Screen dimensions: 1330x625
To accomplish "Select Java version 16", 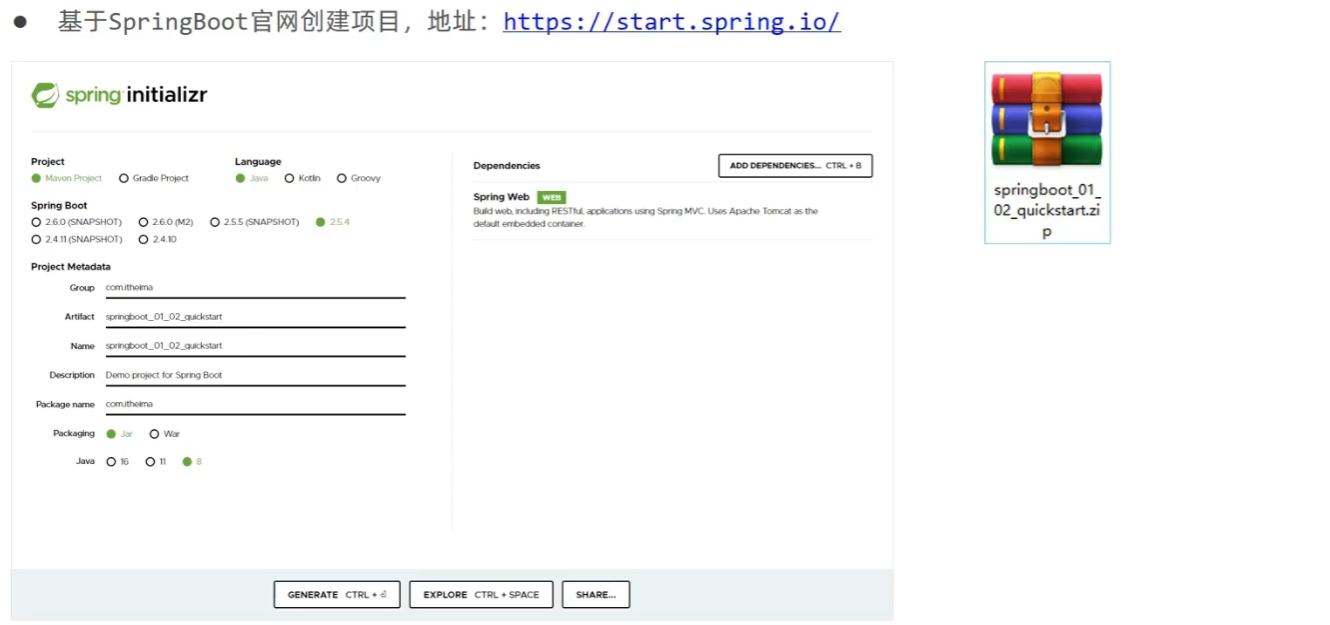I will tap(111, 462).
